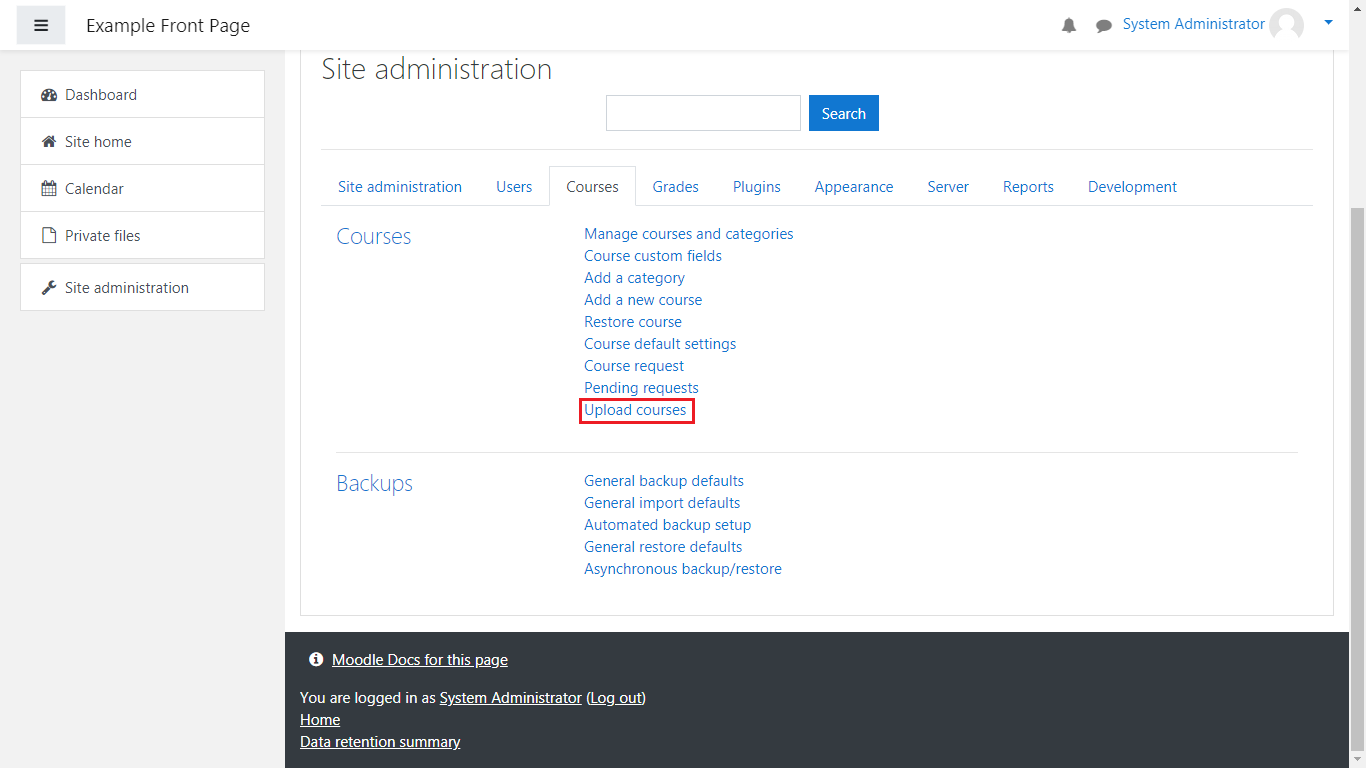Screen dimensions: 1366x768
Task: Open the Appearance tab
Action: [x=853, y=187]
